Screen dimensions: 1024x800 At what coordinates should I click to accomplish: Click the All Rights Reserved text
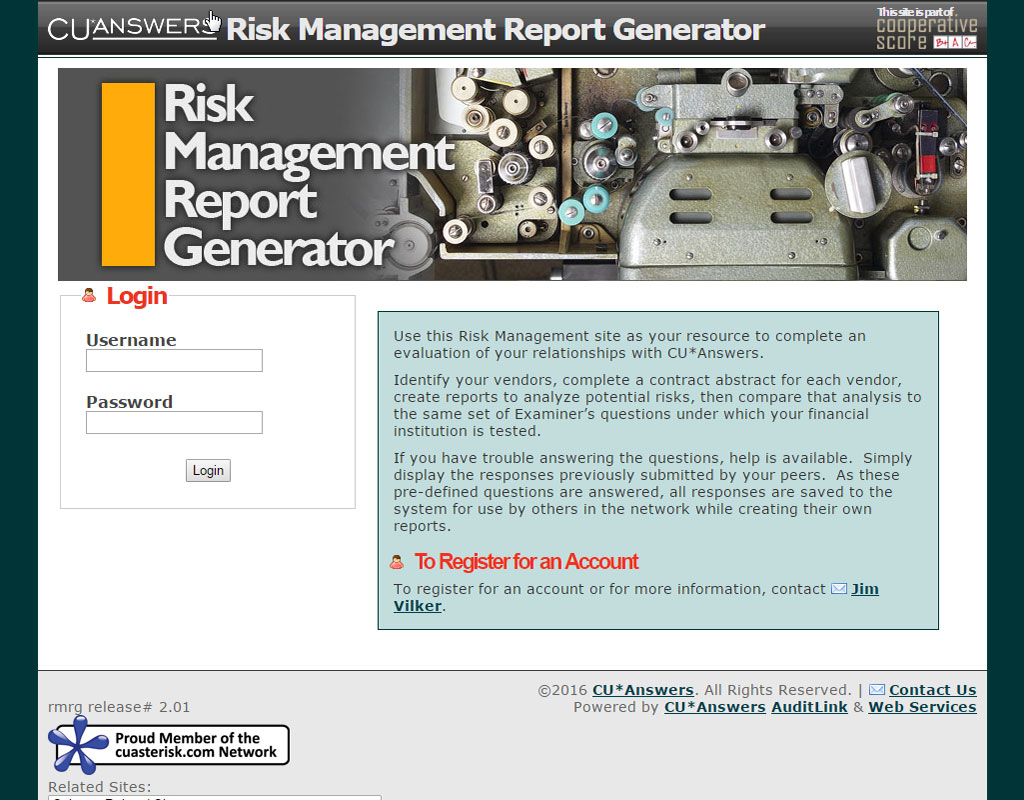pyautogui.click(x=778, y=690)
